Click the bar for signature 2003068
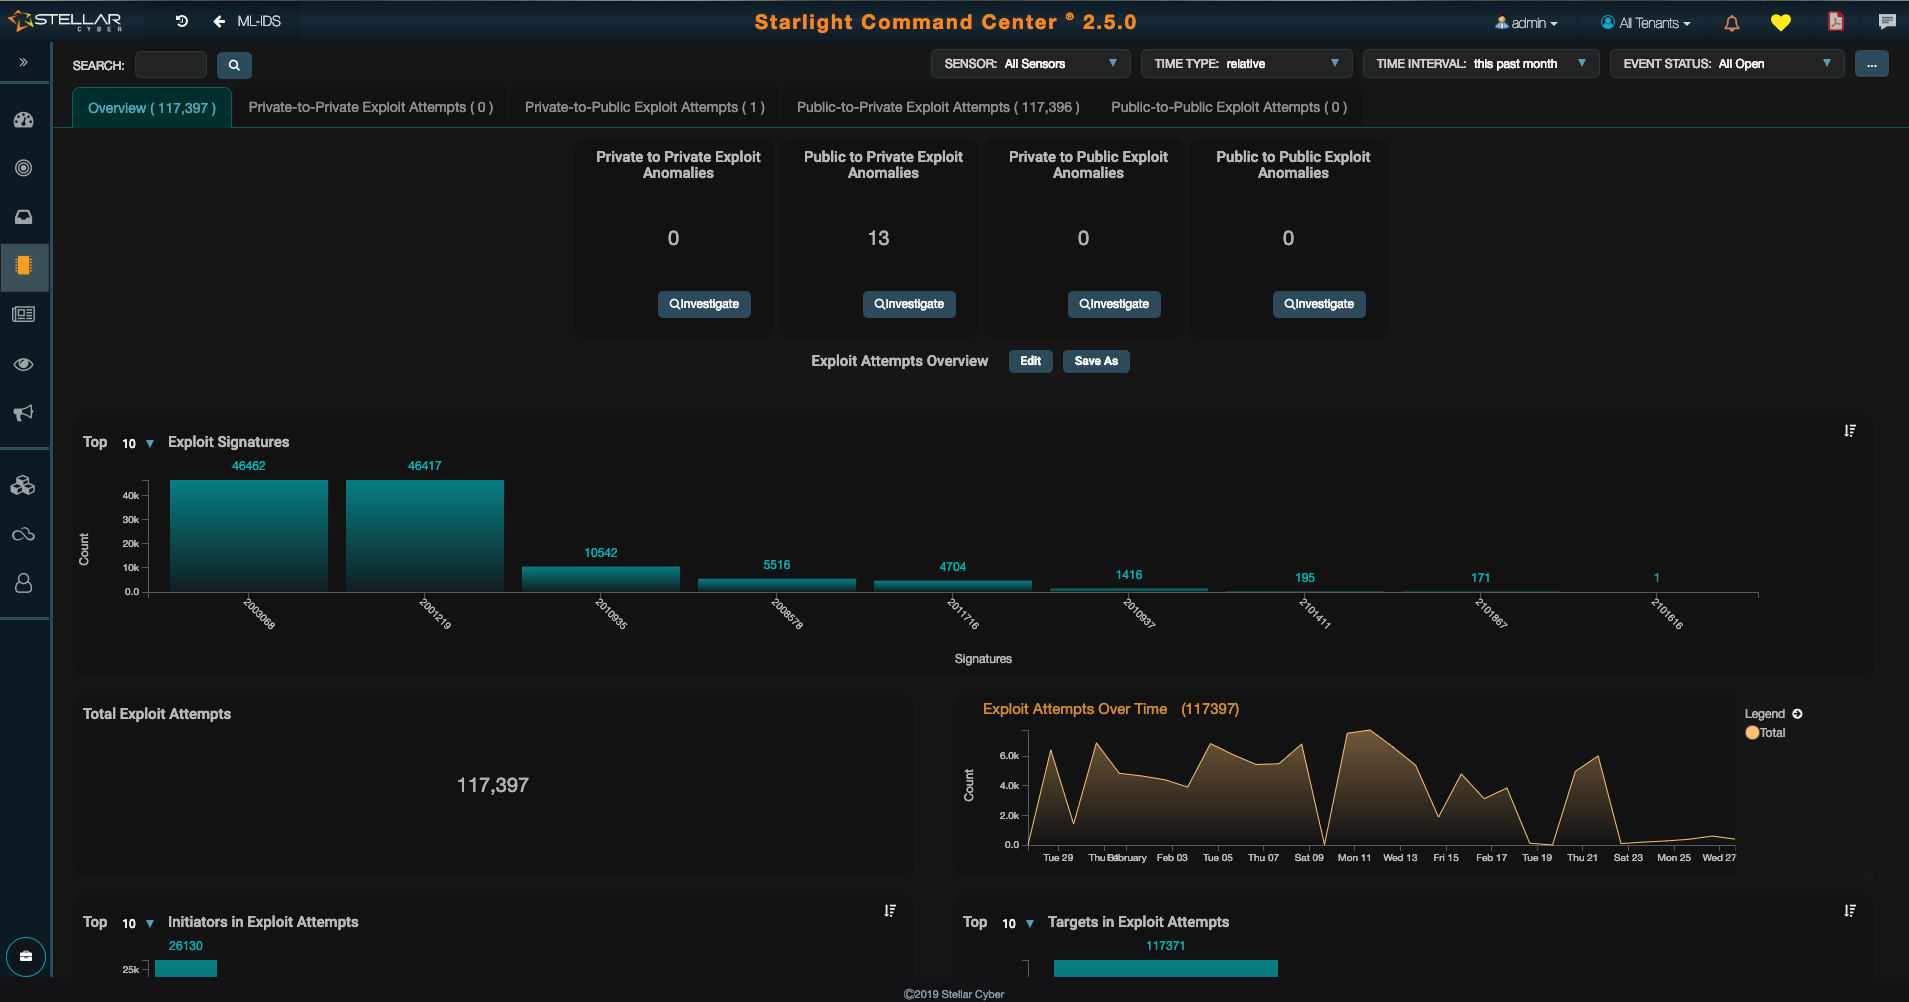The height and width of the screenshot is (1002, 1909). (x=249, y=536)
